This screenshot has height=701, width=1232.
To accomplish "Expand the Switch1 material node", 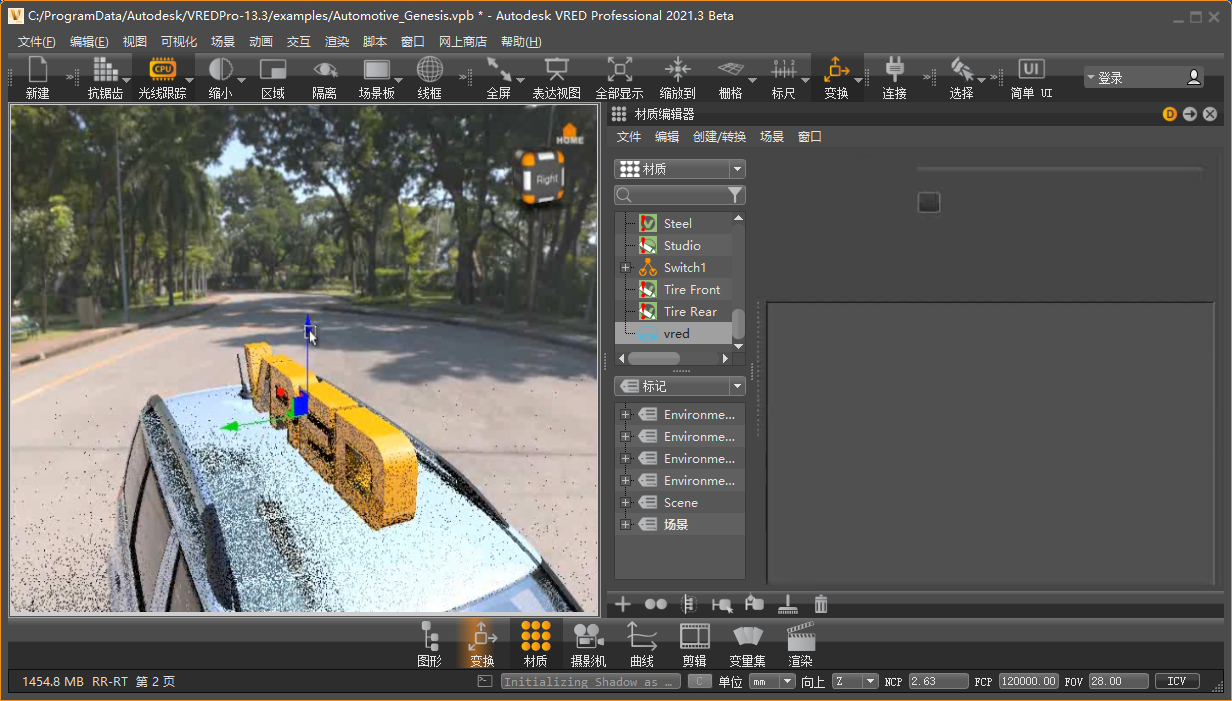I will pos(626,268).
